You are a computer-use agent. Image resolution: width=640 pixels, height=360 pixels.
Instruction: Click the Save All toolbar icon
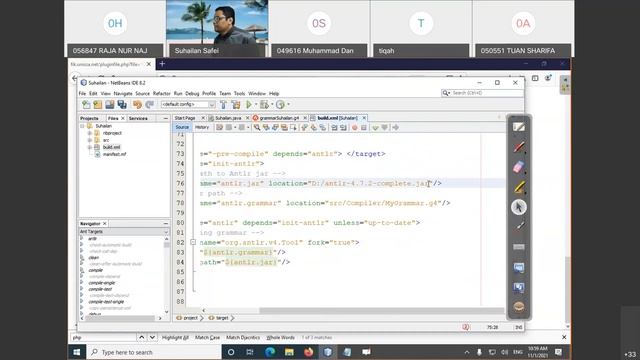click(x=122, y=104)
